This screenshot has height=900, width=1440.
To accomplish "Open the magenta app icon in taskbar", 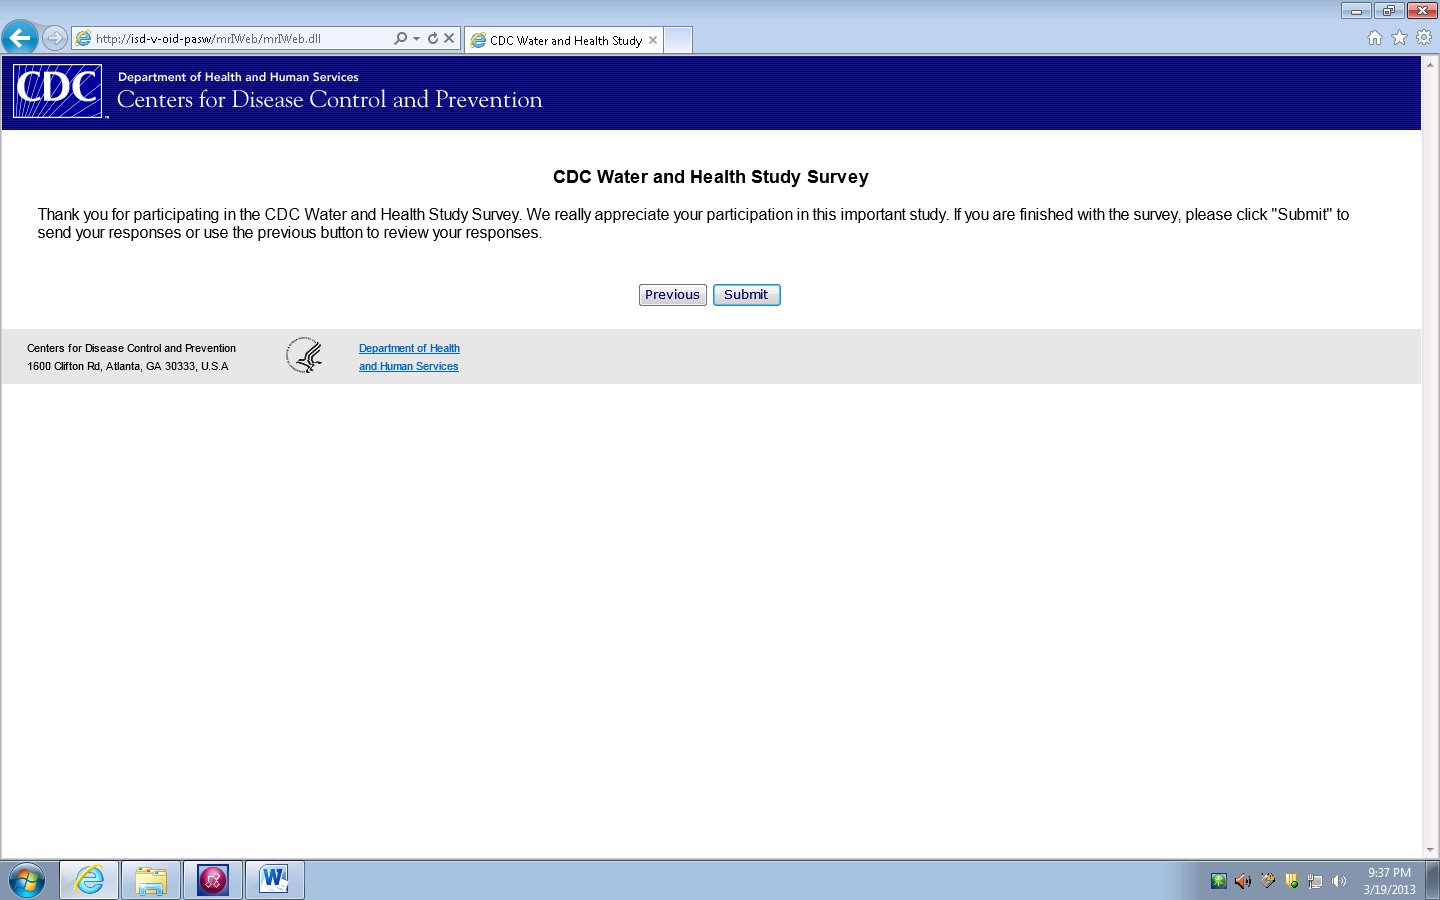I will tap(213, 881).
